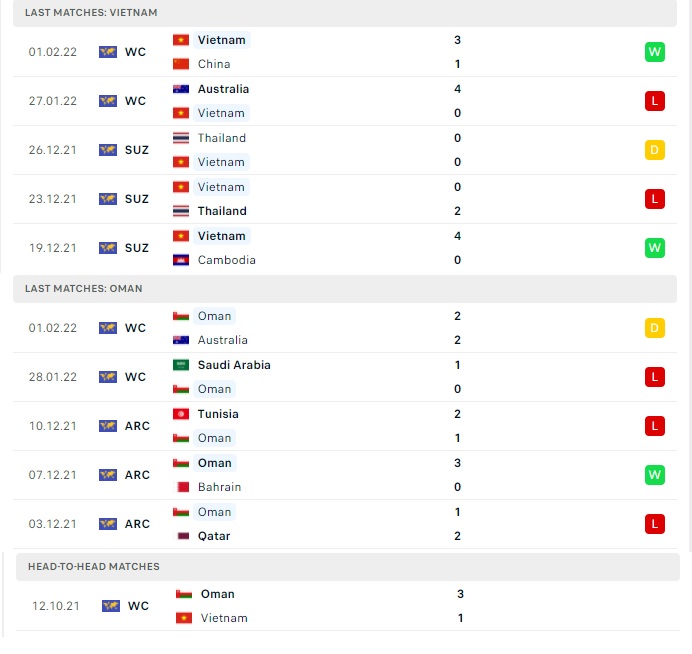Open the Last Matches: Oman section header
Image resolution: width=692 pixels, height=654 pixels.
coord(345,289)
